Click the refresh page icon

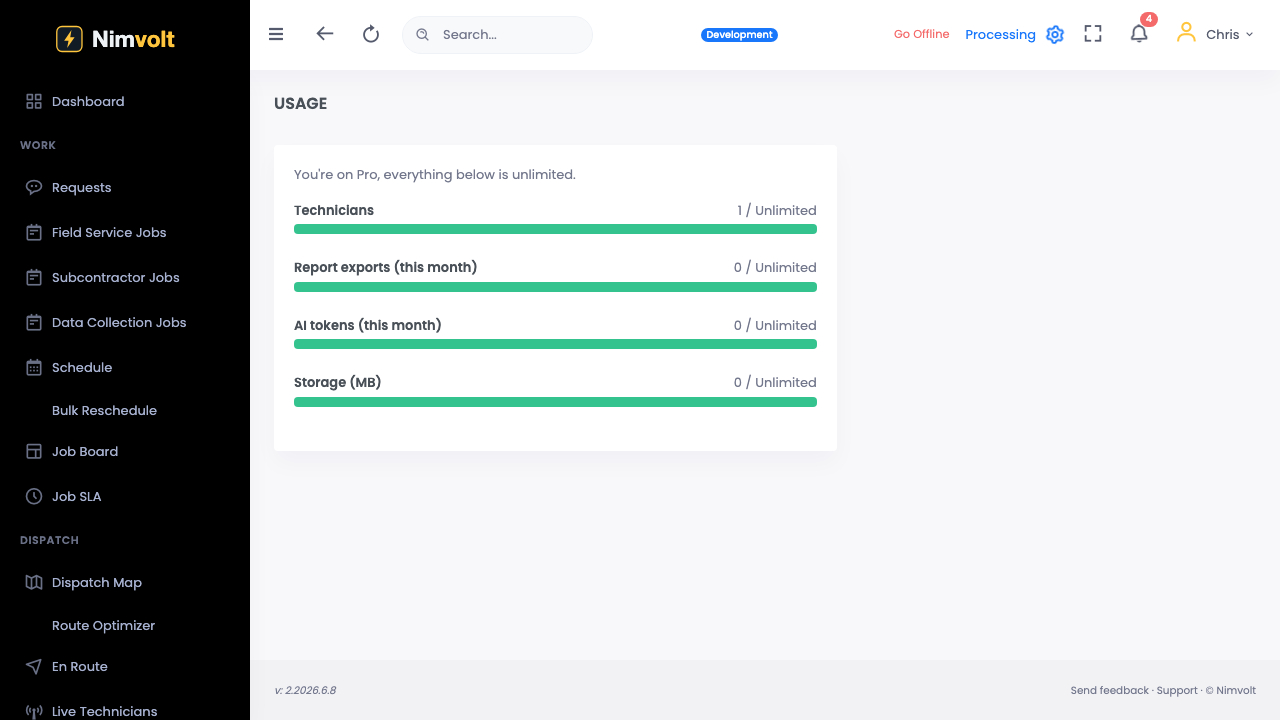click(371, 34)
